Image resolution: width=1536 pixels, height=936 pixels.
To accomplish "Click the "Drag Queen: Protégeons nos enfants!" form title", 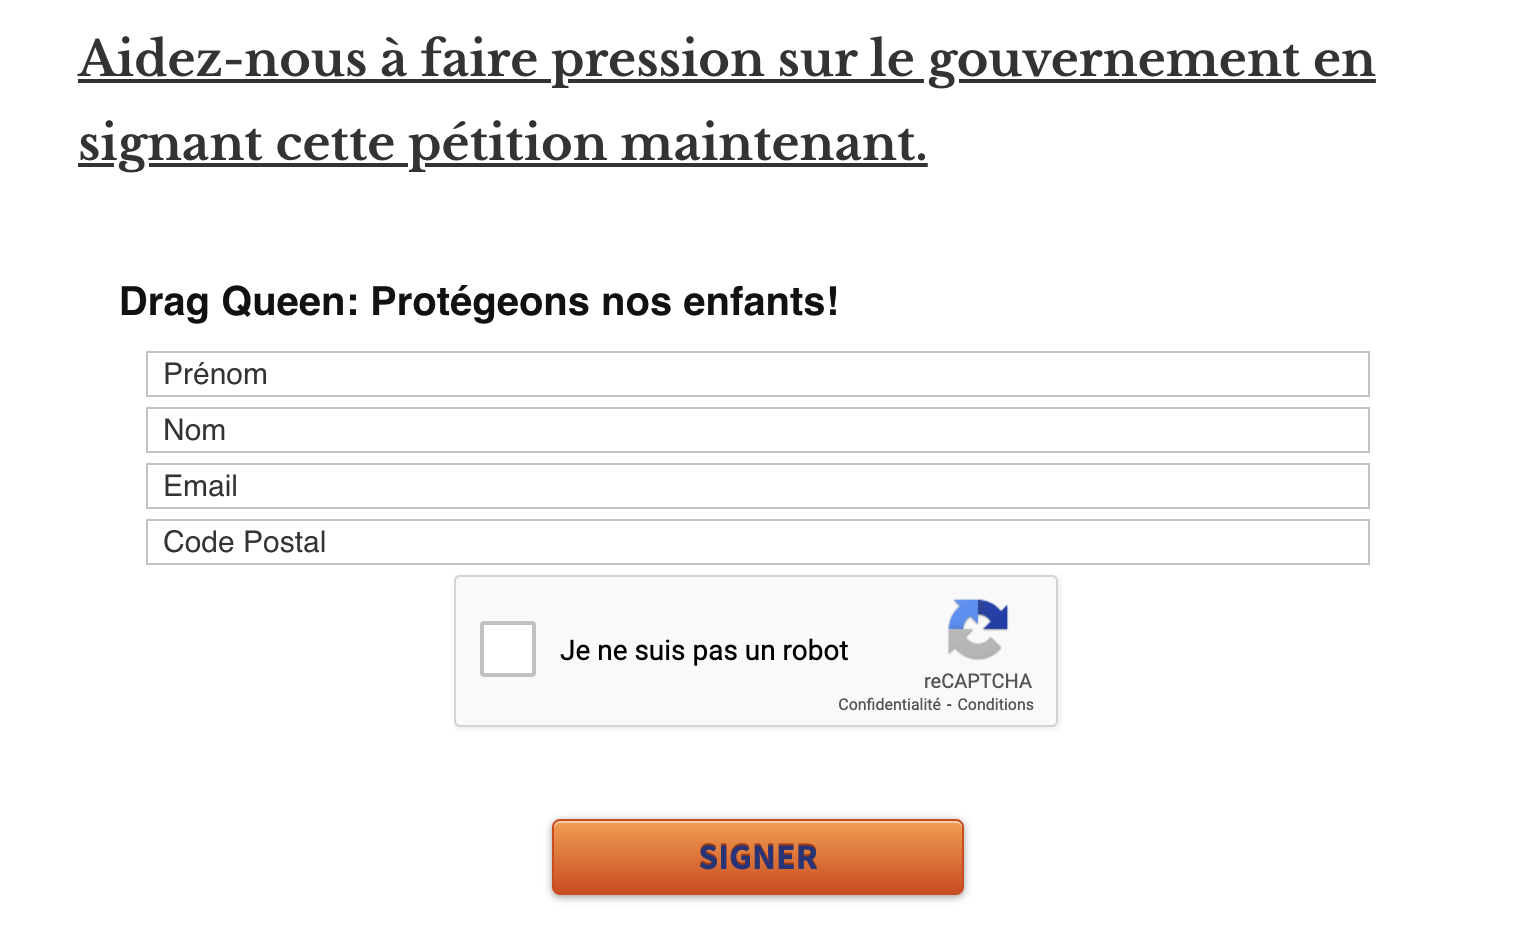I will (479, 301).
